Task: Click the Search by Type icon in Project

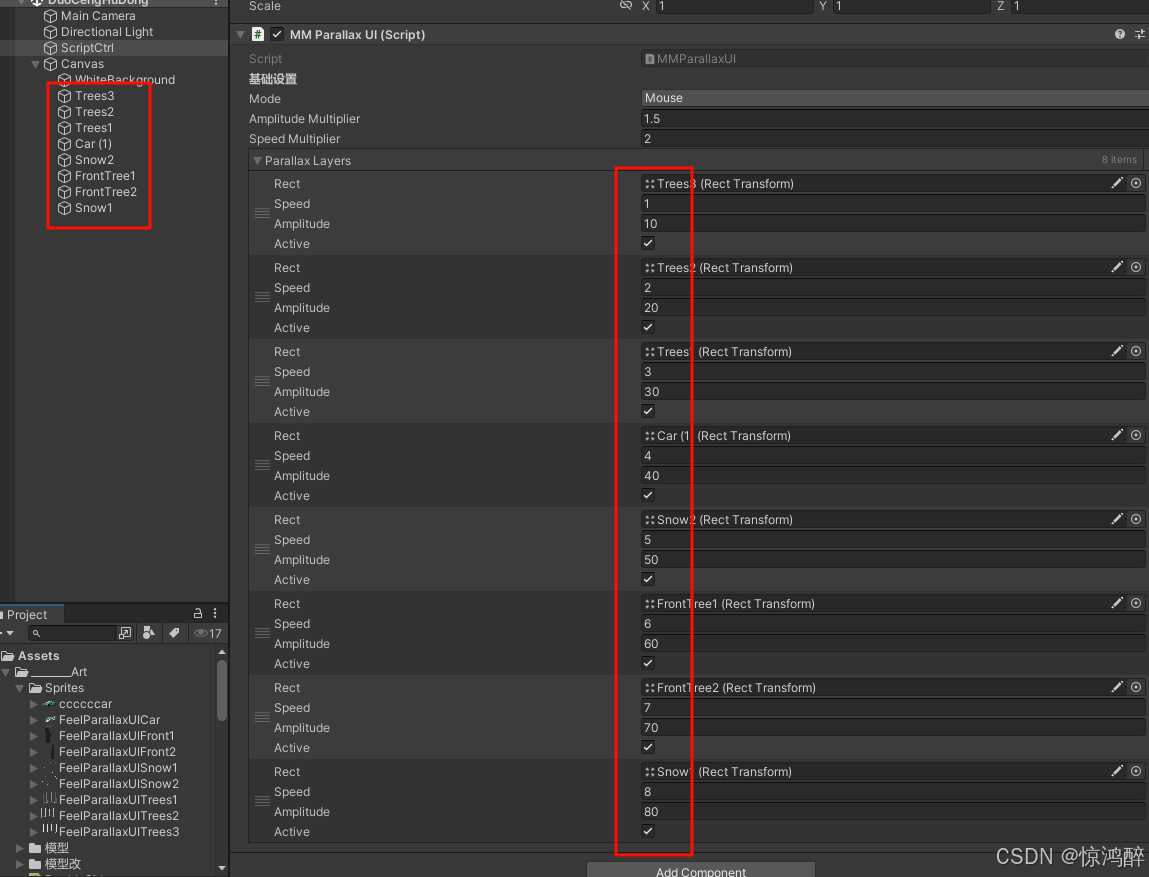Action: pos(149,633)
